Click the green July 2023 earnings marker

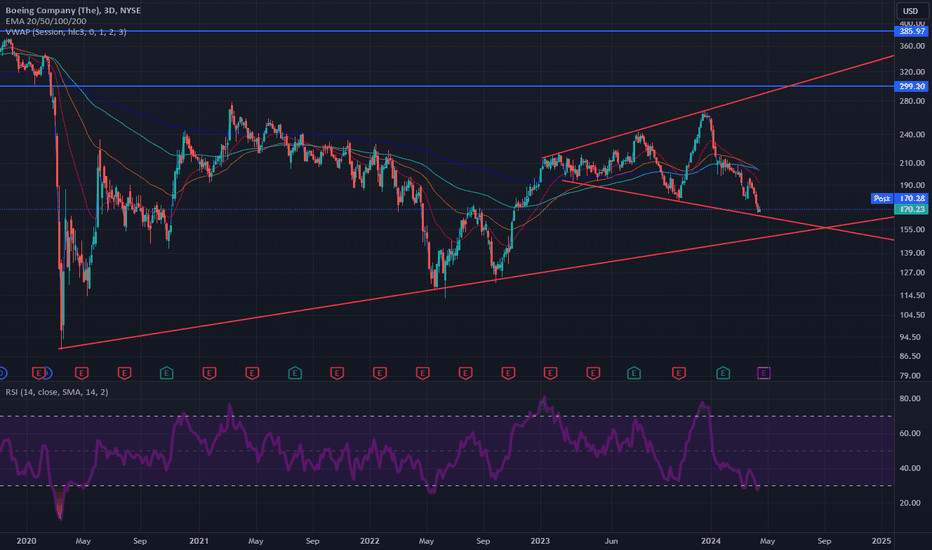pyautogui.click(x=634, y=373)
